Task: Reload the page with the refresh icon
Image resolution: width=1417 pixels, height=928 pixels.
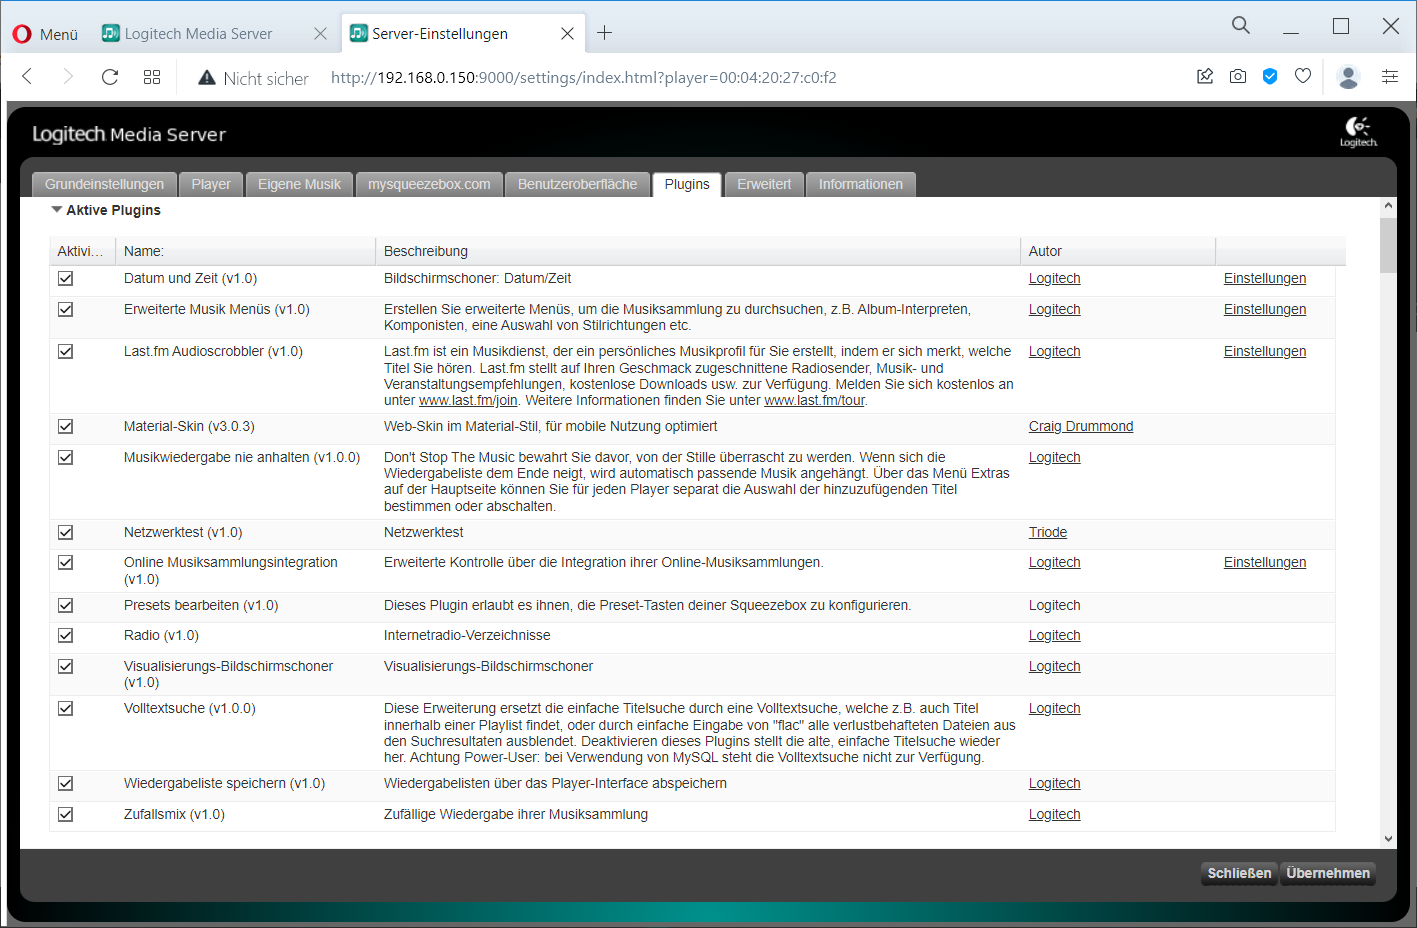Action: tap(110, 77)
